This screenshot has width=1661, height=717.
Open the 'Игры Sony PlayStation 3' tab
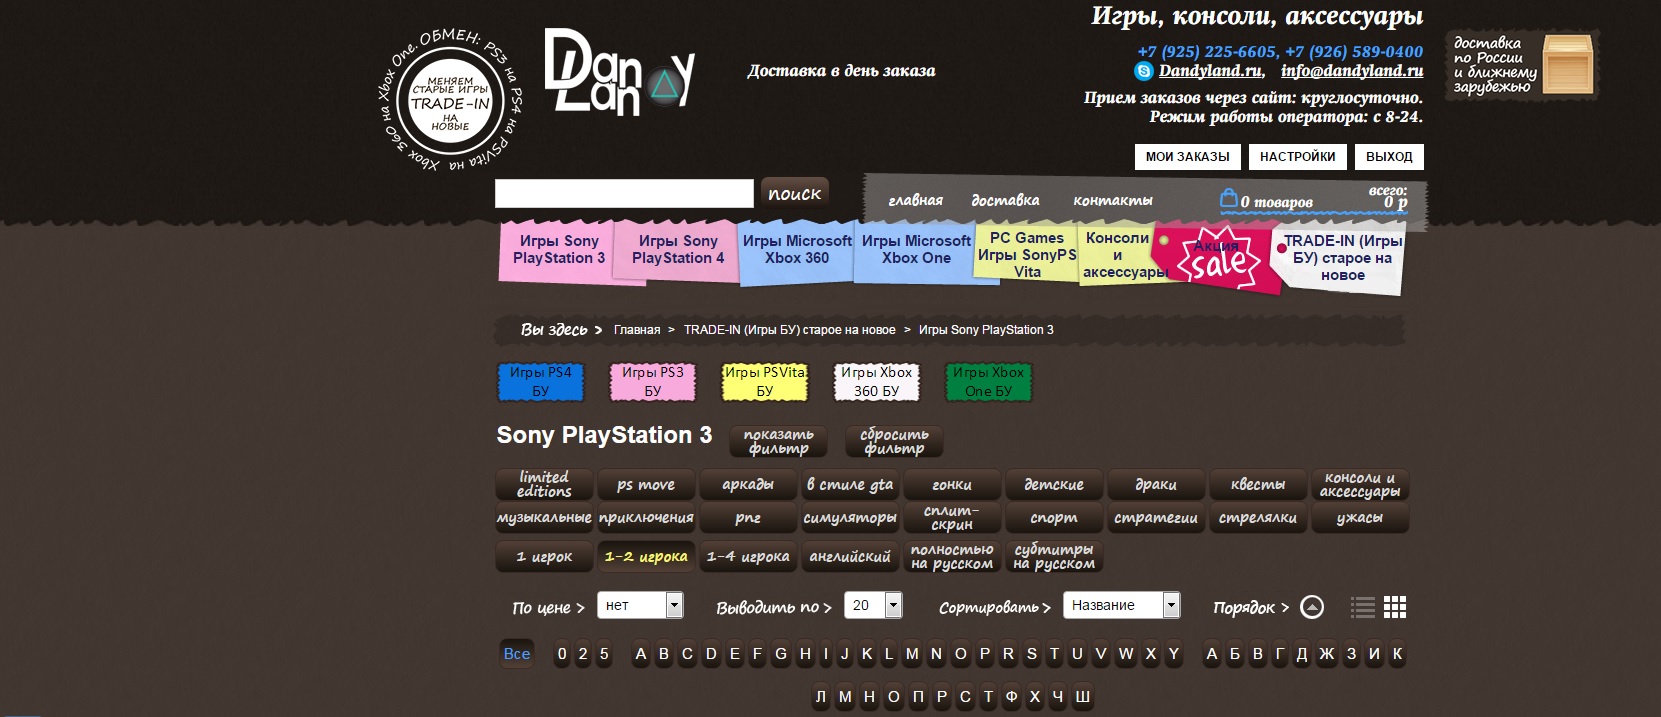click(x=559, y=251)
